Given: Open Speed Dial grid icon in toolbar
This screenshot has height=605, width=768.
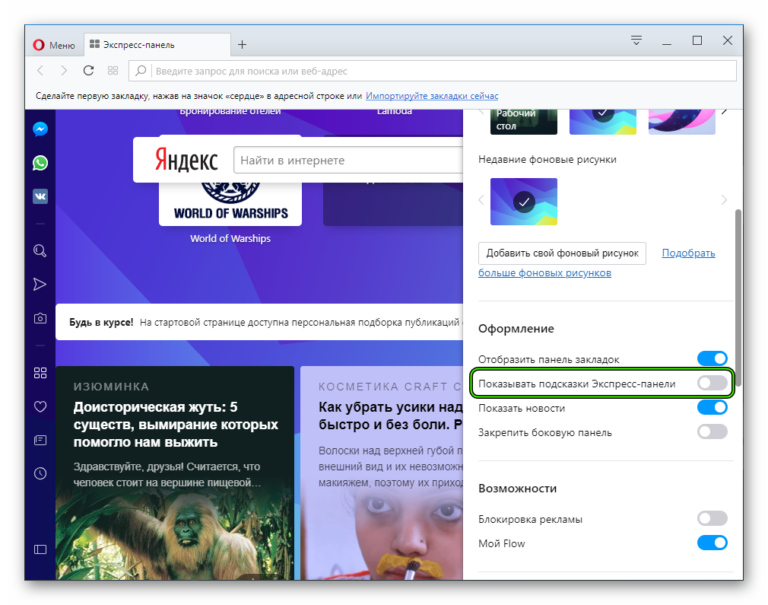Looking at the screenshot, I should tap(113, 71).
